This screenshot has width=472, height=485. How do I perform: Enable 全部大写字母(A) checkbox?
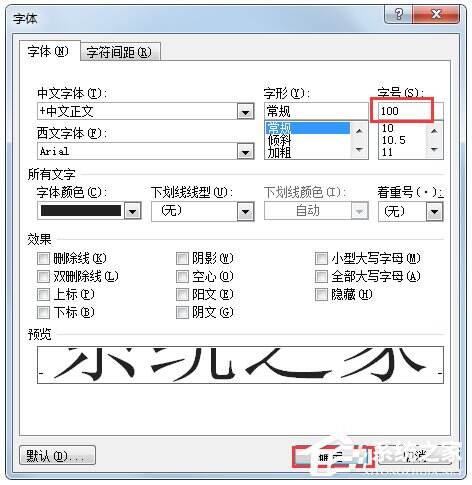[321, 276]
